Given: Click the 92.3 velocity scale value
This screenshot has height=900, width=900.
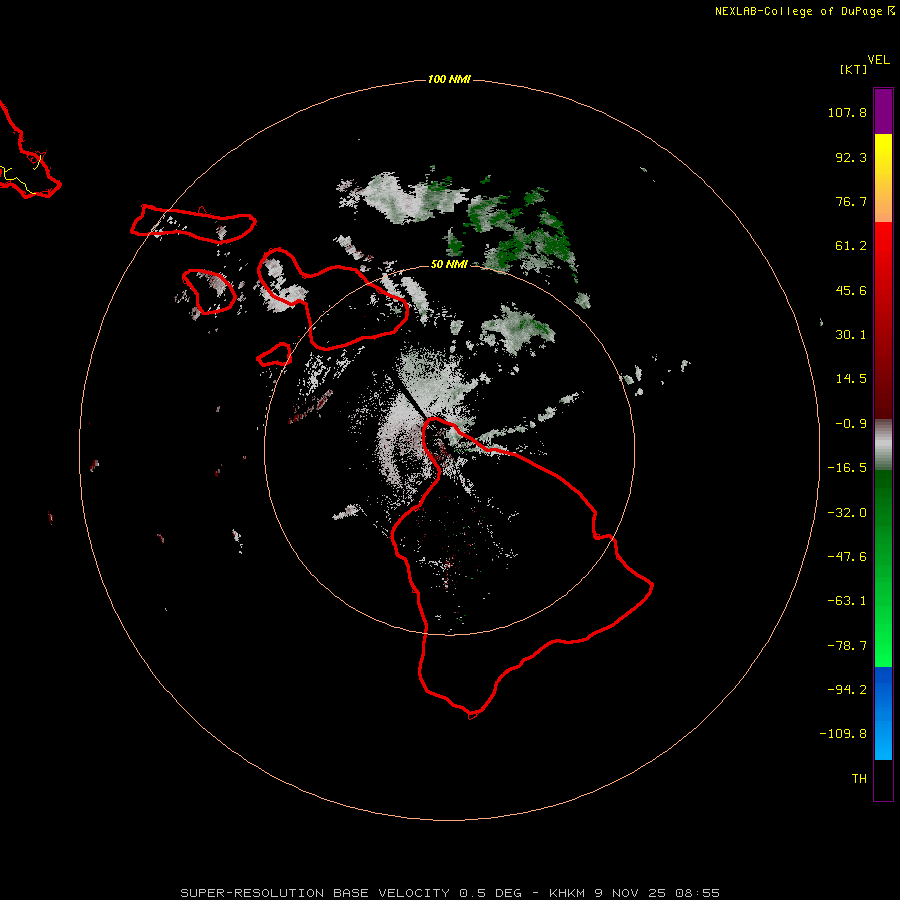Looking at the screenshot, I should 851,157.
